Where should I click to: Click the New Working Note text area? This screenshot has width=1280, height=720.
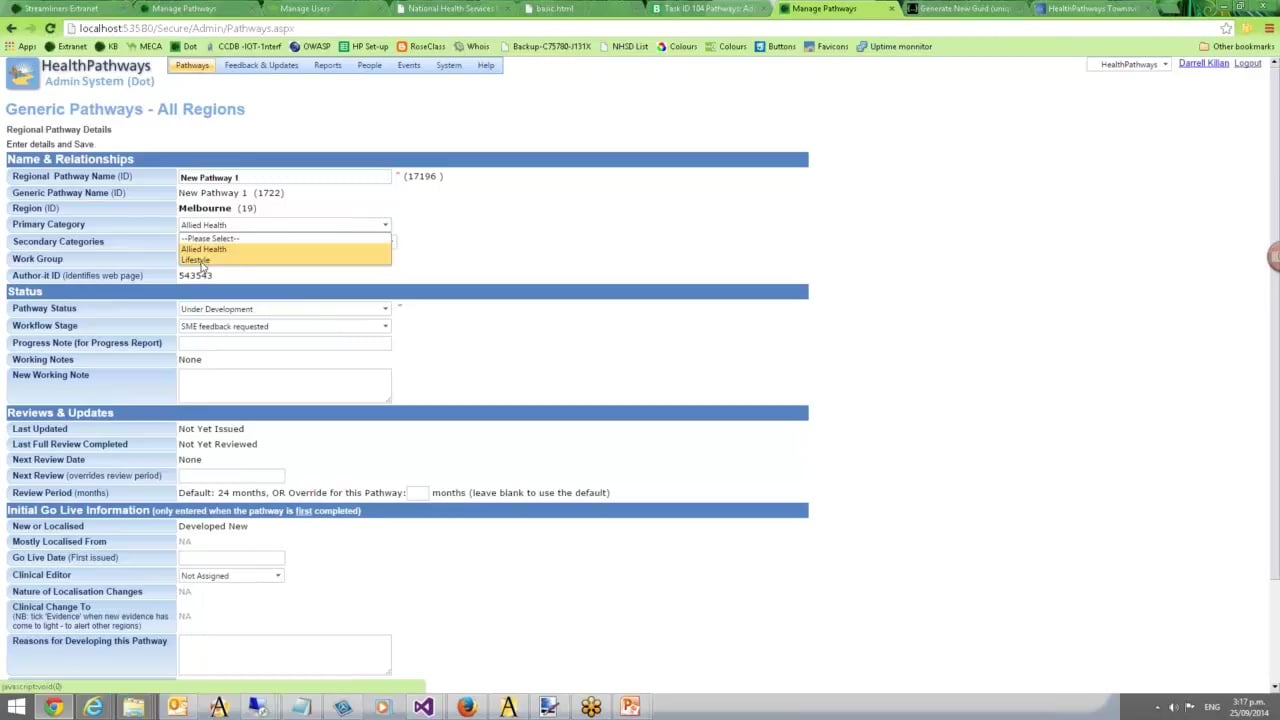coord(285,385)
